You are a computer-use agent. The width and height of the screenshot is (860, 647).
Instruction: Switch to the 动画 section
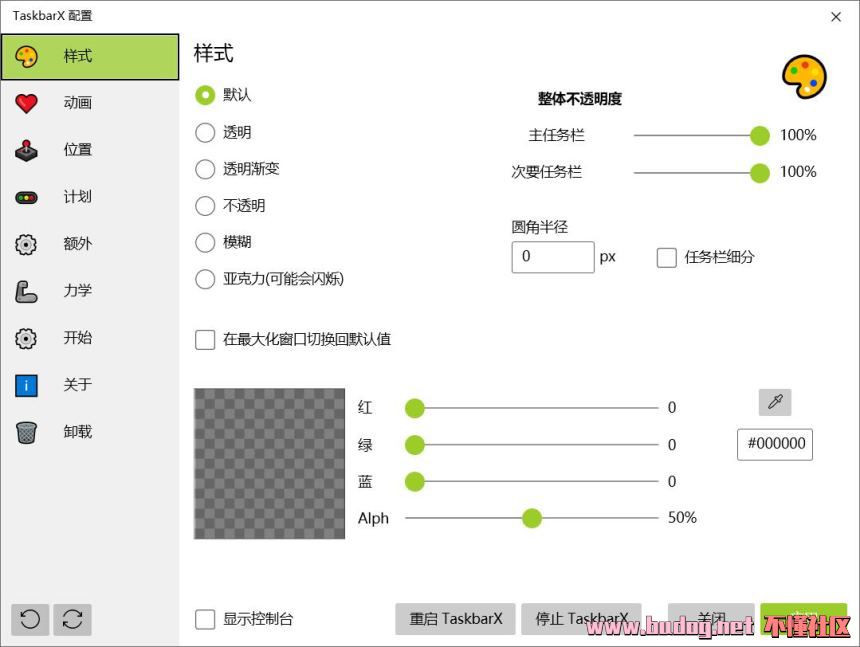pyautogui.click(x=90, y=103)
